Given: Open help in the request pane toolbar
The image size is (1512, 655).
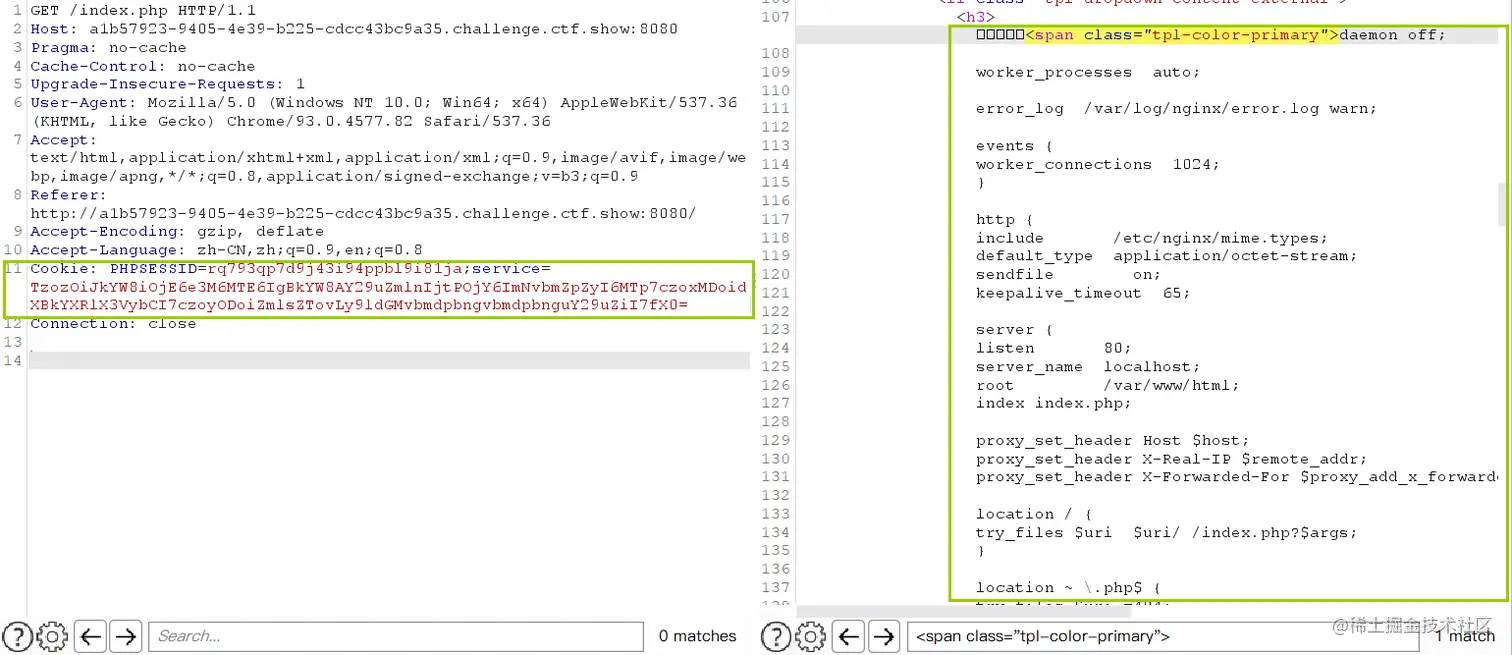Looking at the screenshot, I should (18, 636).
